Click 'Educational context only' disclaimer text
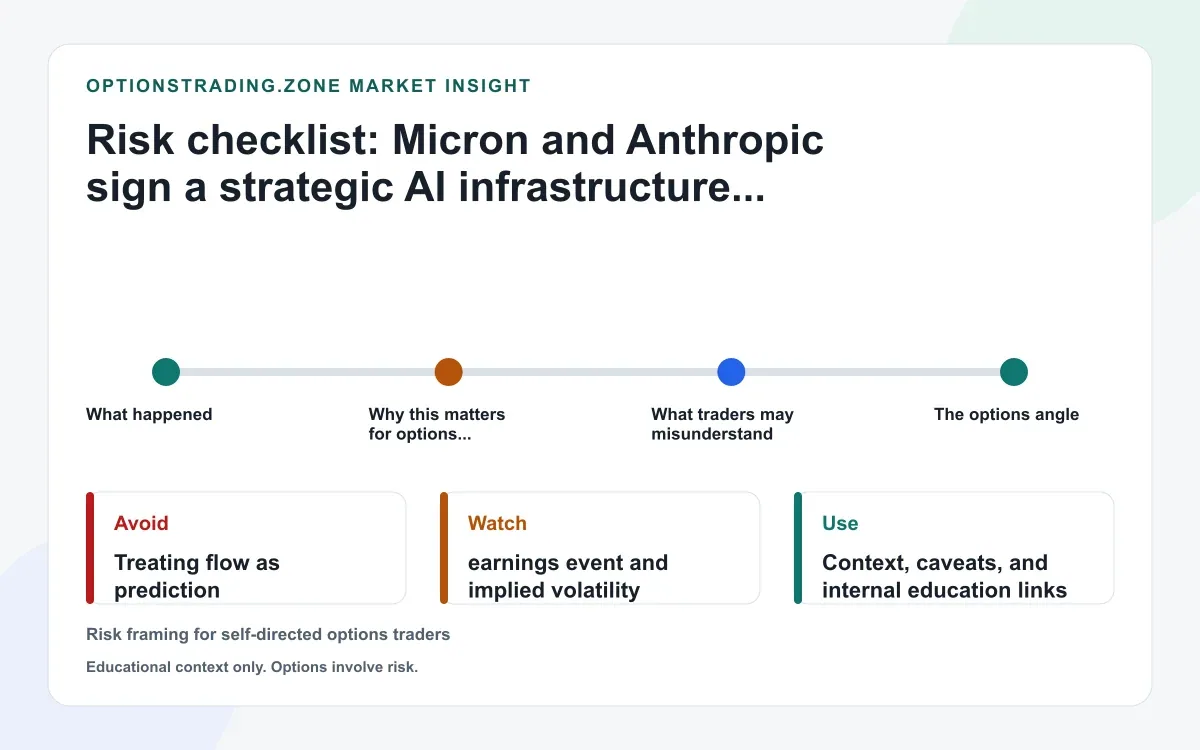The width and height of the screenshot is (1200, 750). 252,667
